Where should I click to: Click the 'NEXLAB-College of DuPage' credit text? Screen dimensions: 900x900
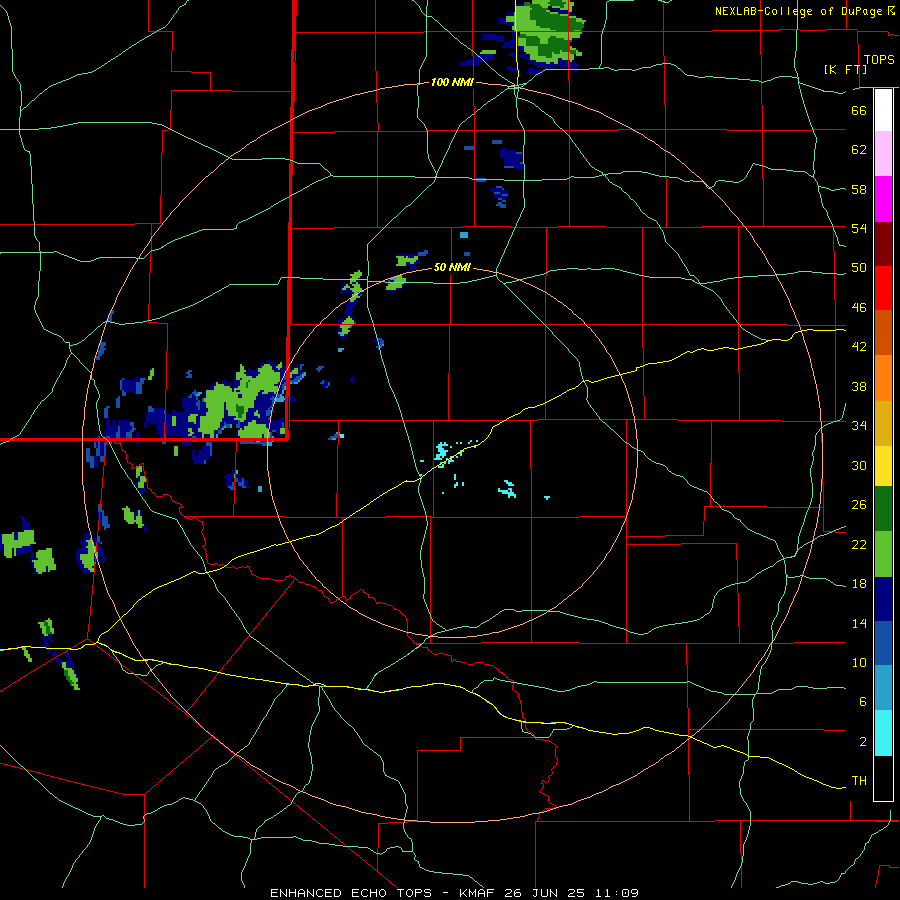(x=798, y=11)
